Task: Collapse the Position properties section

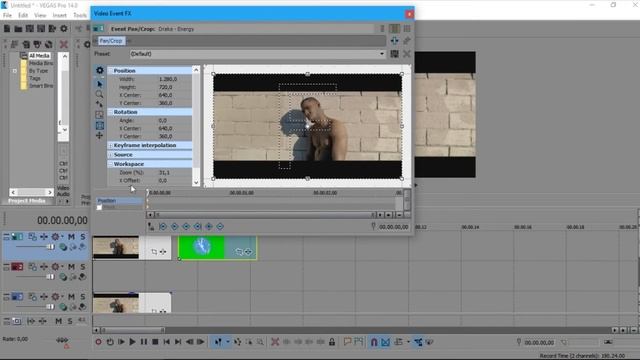Action: [111, 71]
